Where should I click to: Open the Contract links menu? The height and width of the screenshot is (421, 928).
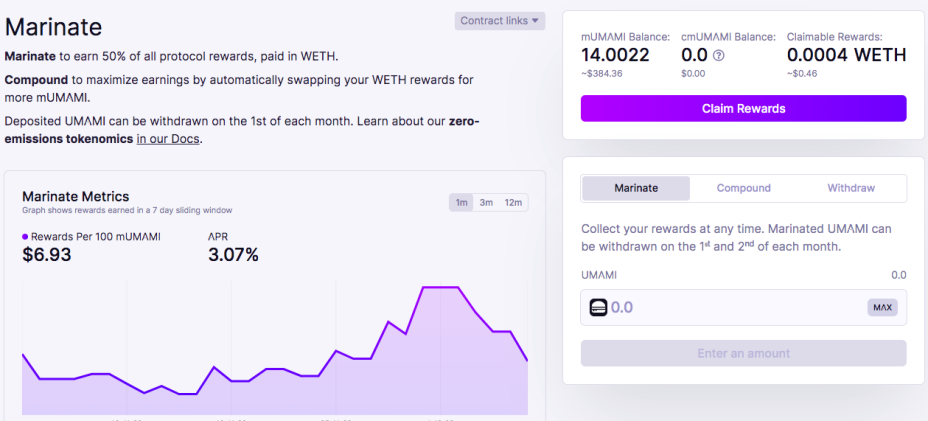coord(500,21)
